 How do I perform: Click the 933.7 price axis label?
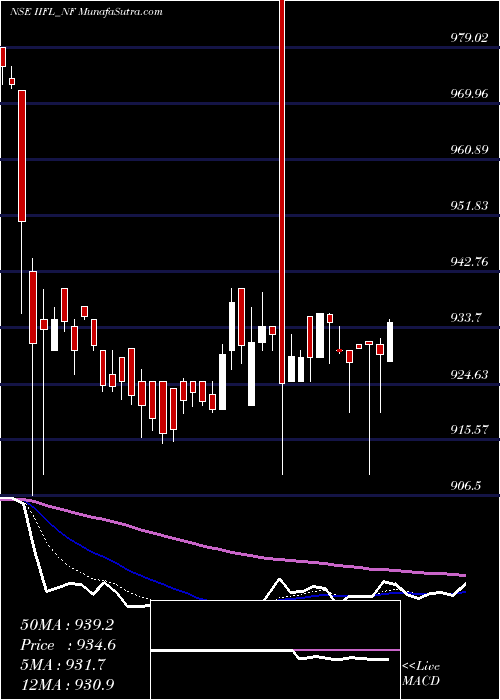tap(466, 318)
